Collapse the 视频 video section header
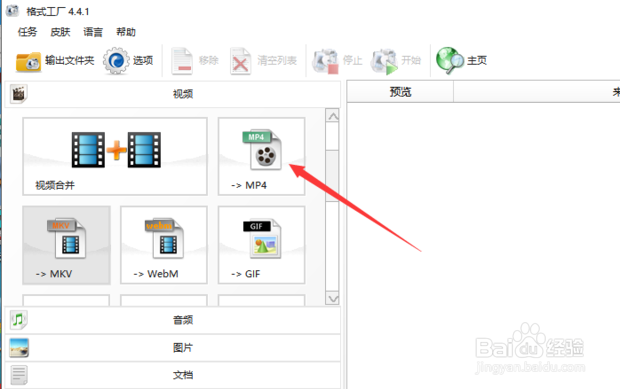The height and width of the screenshot is (389, 620). tap(172, 94)
